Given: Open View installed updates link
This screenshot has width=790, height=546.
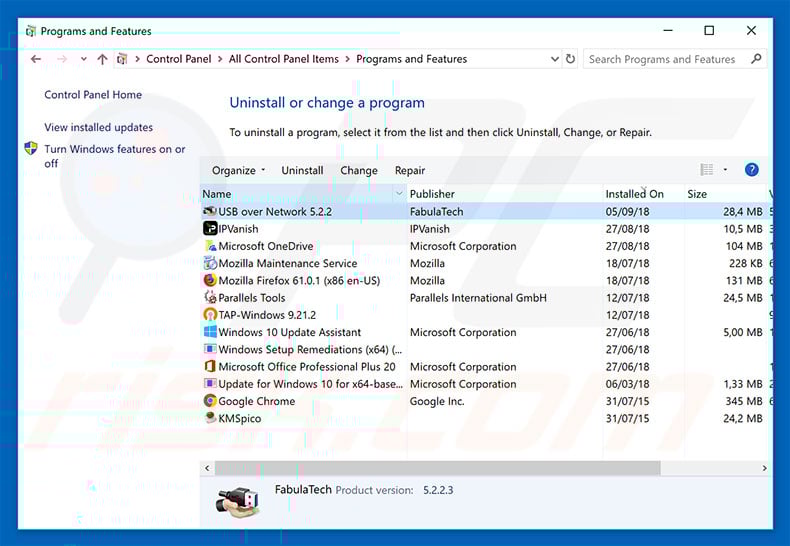Looking at the screenshot, I should [x=98, y=127].
